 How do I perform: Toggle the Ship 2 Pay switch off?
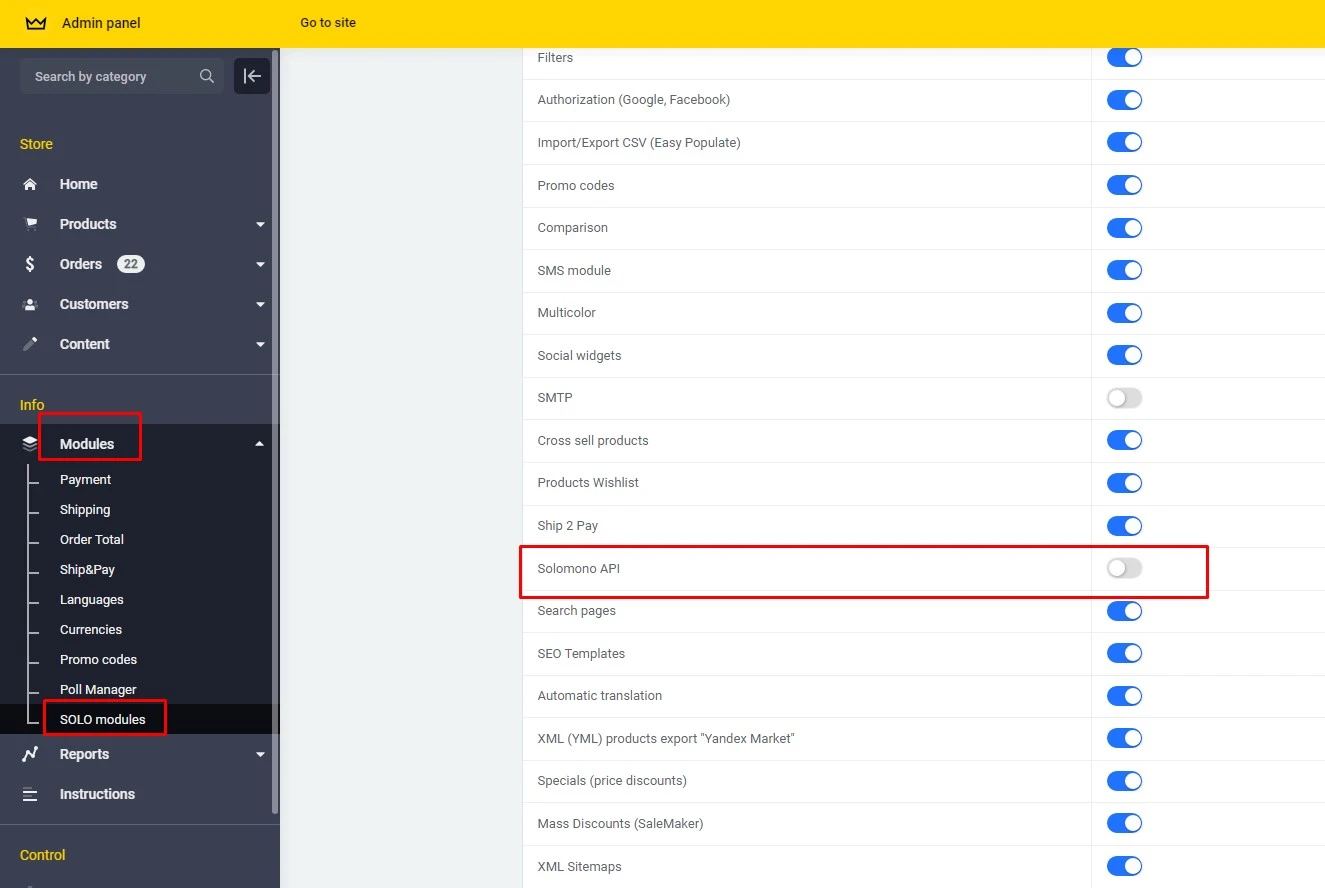click(1123, 525)
